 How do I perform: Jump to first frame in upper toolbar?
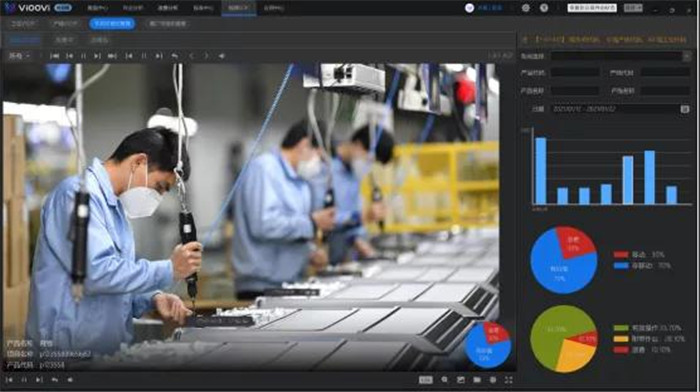(x=55, y=56)
